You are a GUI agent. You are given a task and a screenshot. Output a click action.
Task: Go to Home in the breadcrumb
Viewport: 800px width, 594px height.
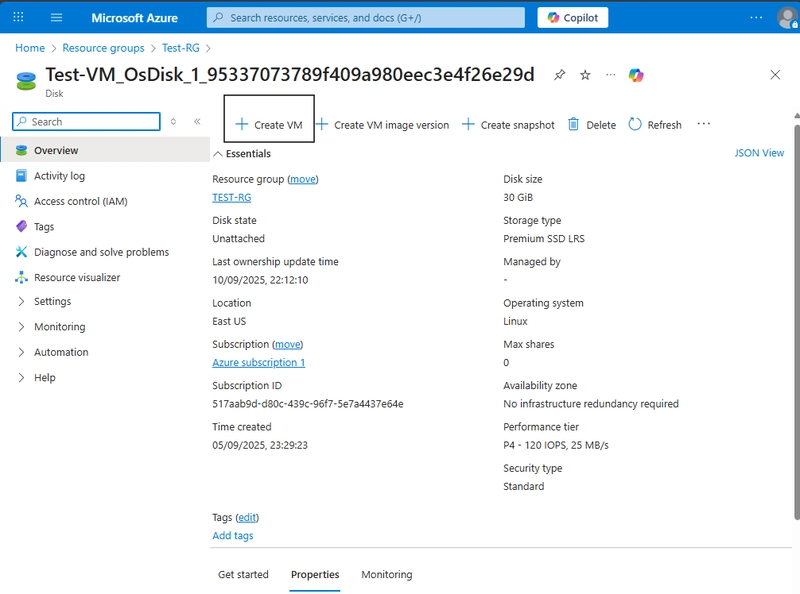[x=30, y=48]
